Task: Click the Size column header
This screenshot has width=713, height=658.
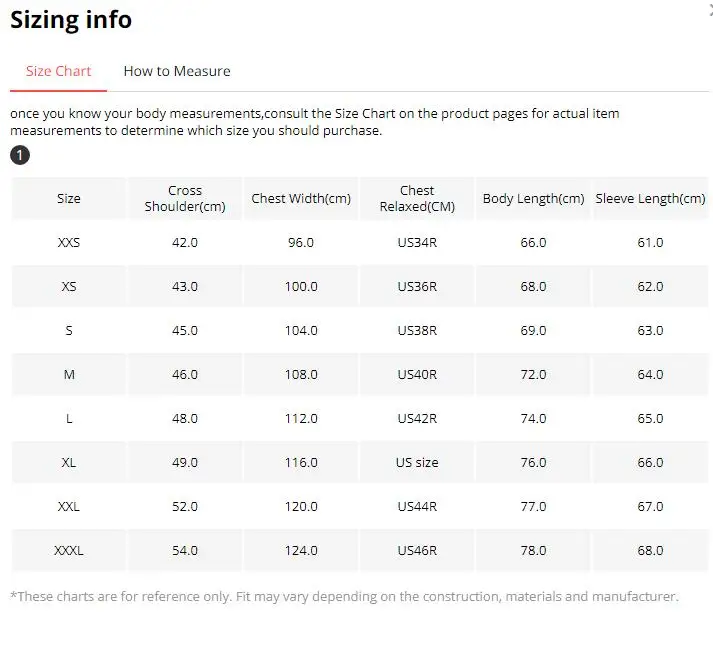Action: (69, 198)
